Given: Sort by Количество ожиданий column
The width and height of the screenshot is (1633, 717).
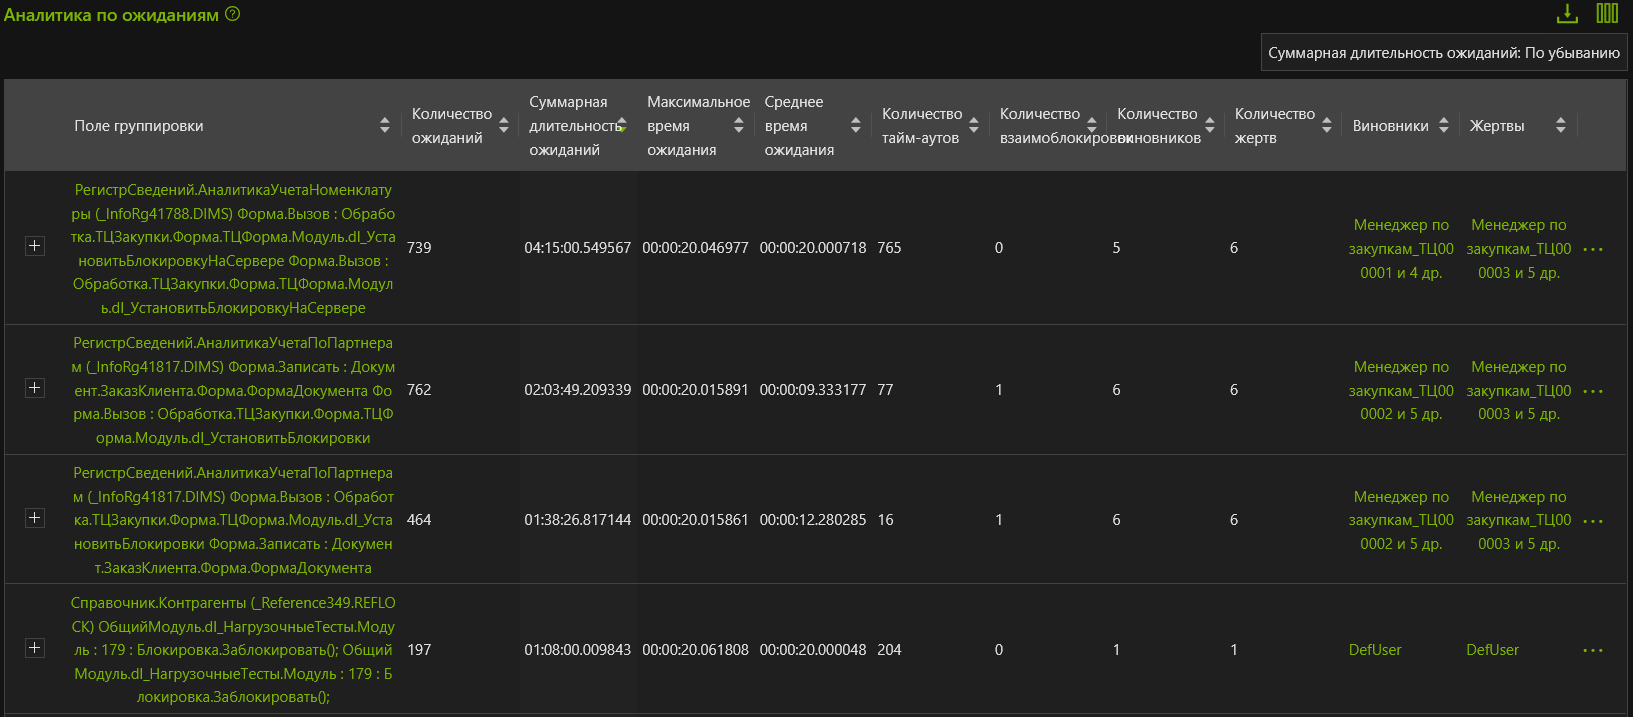Looking at the screenshot, I should coord(503,125).
